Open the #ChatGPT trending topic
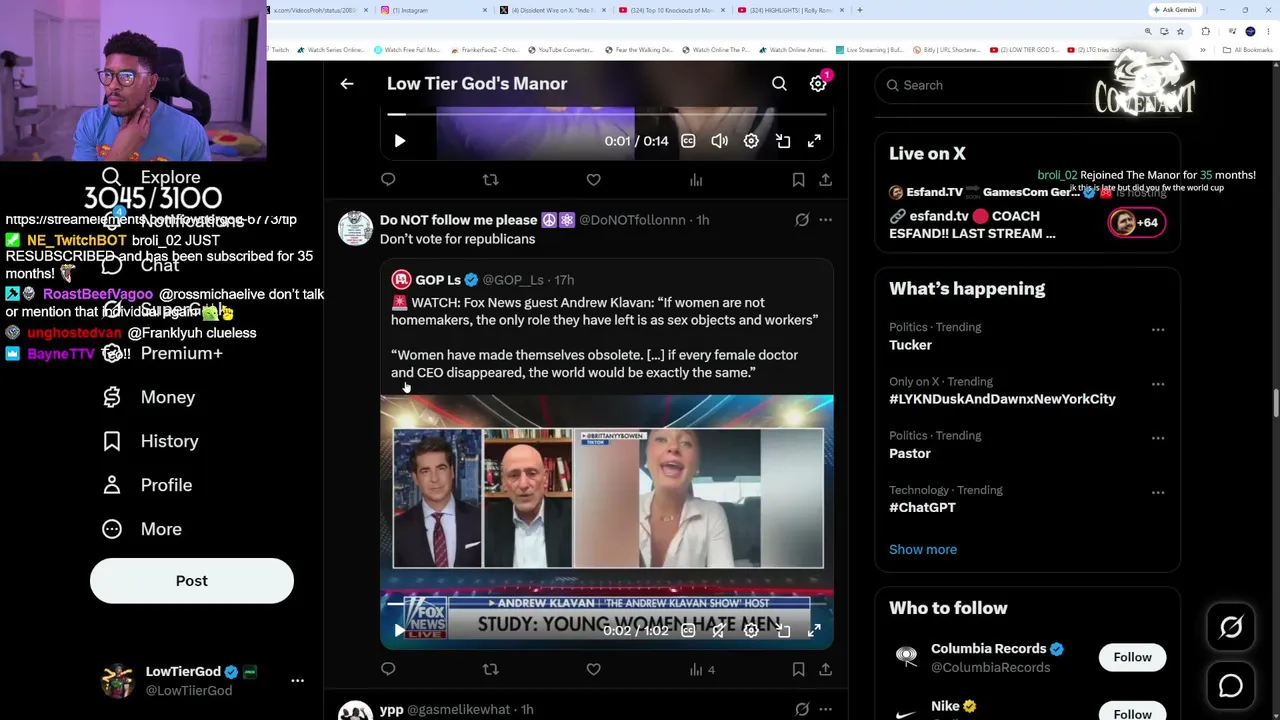This screenshot has height=720, width=1280. (922, 508)
